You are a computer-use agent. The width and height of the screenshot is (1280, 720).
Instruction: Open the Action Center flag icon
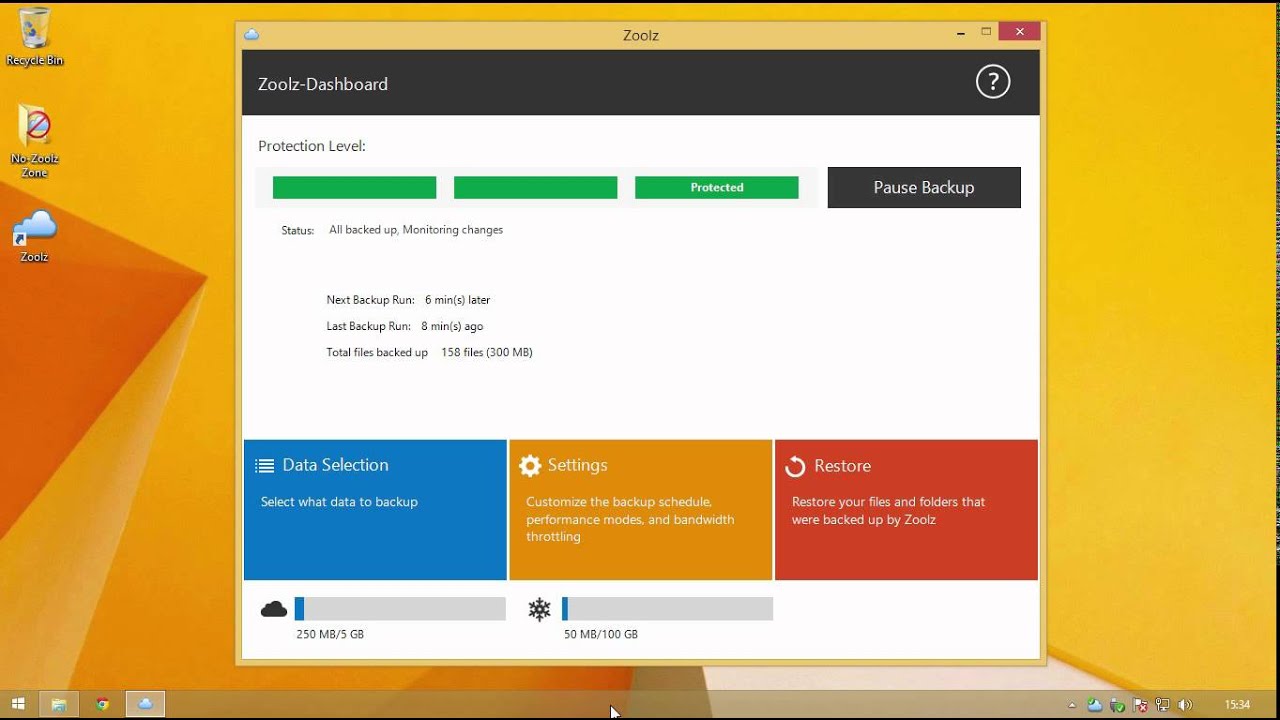click(x=1141, y=705)
